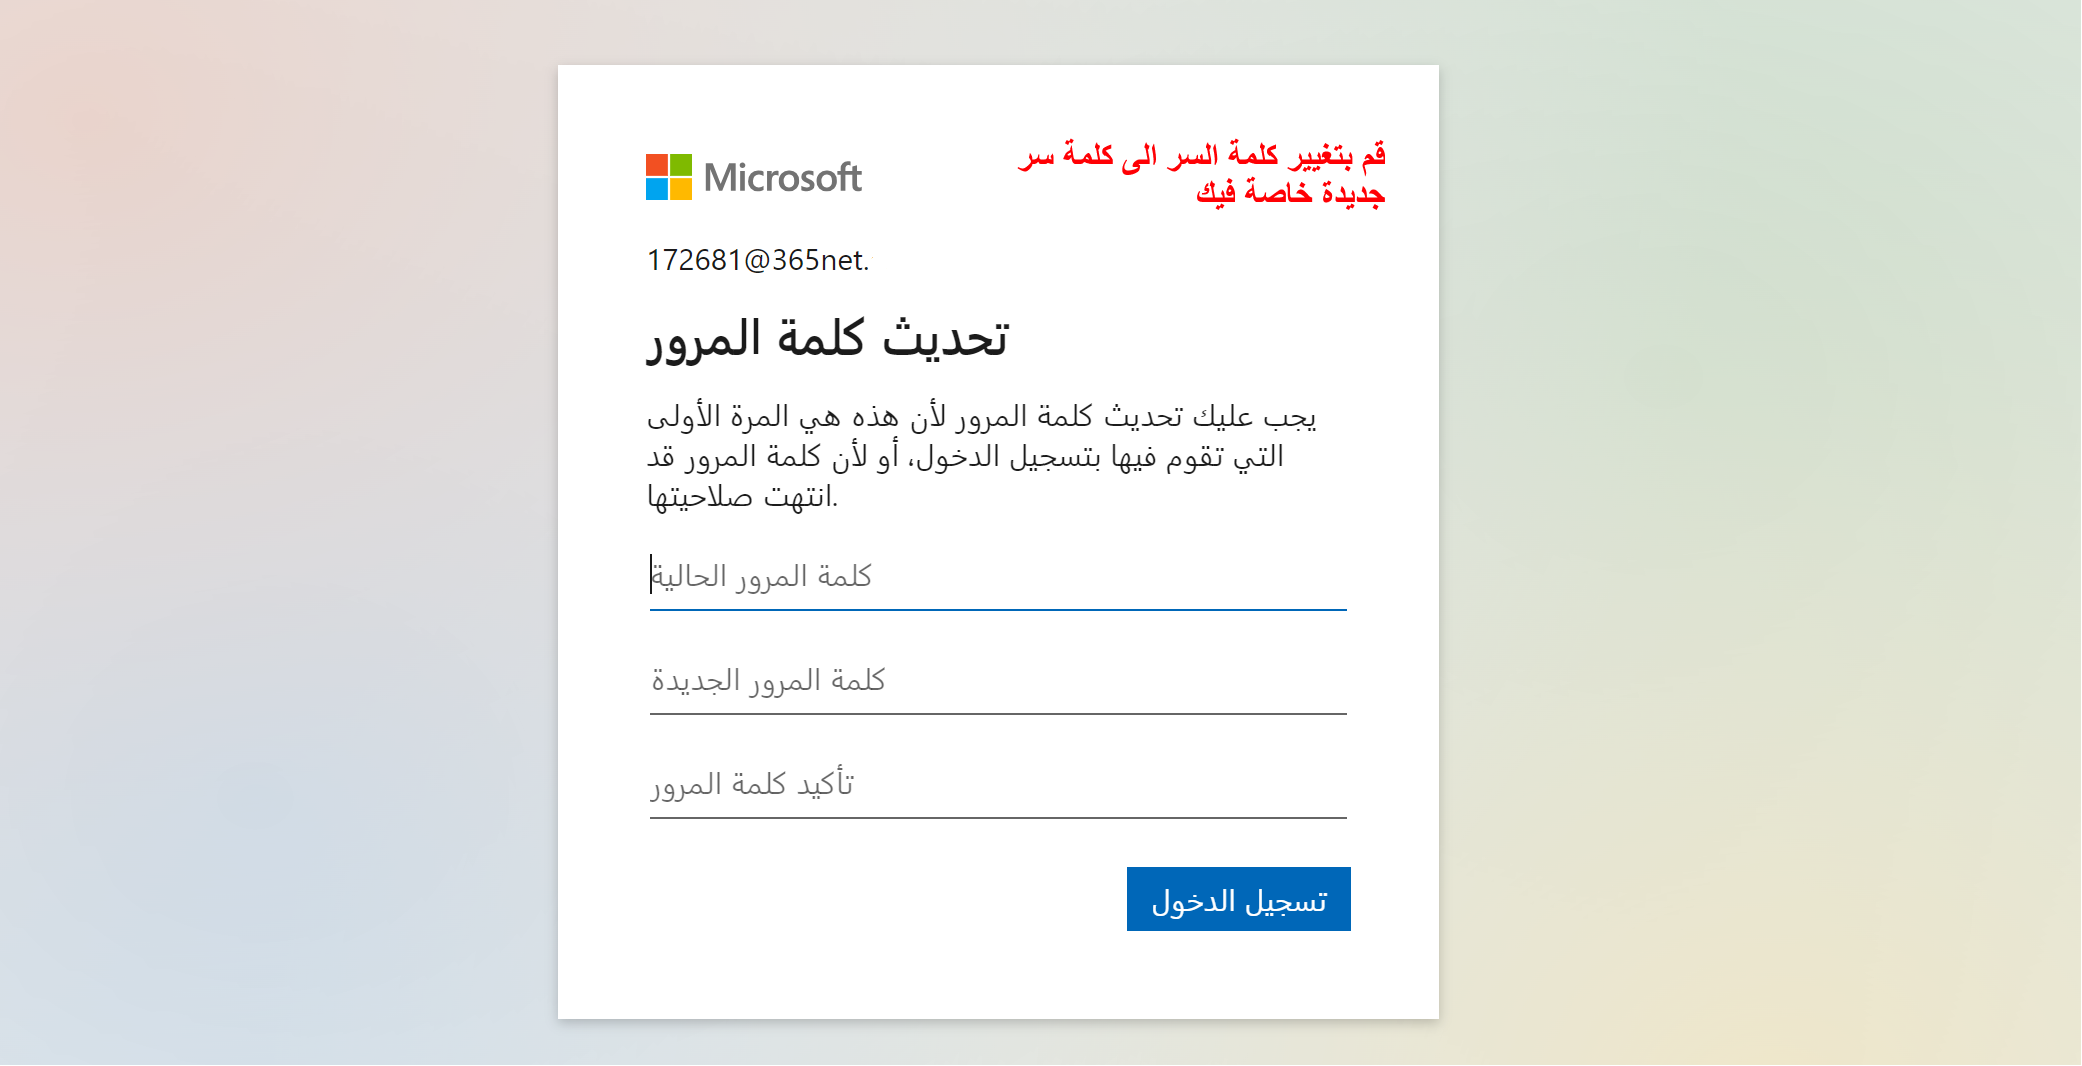Click the description line starting with 'يجب عليك'

[981, 416]
